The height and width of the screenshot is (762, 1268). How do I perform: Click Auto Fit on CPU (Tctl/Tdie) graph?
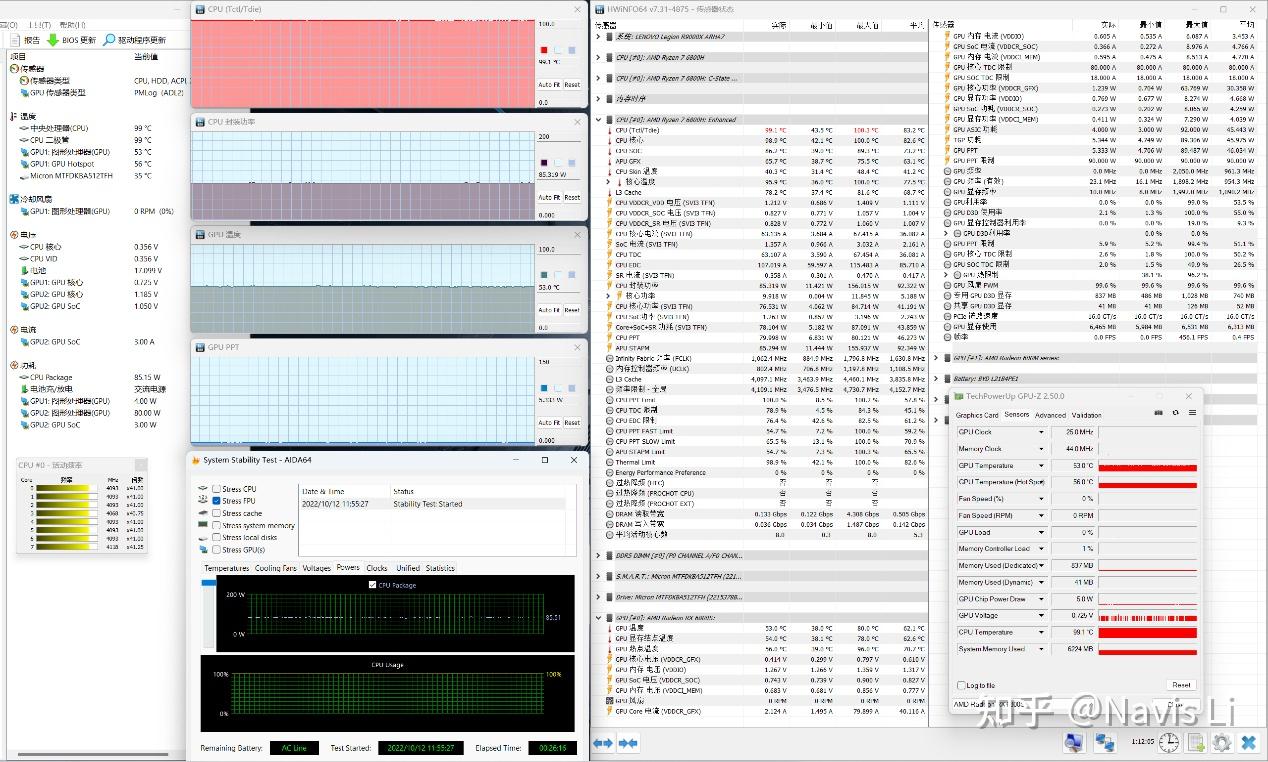click(549, 85)
